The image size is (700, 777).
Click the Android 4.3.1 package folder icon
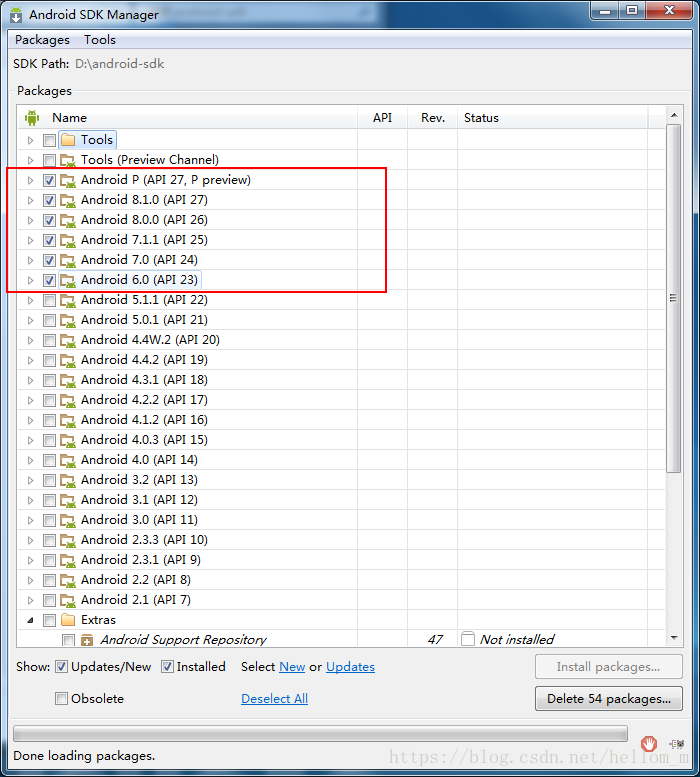coord(68,380)
